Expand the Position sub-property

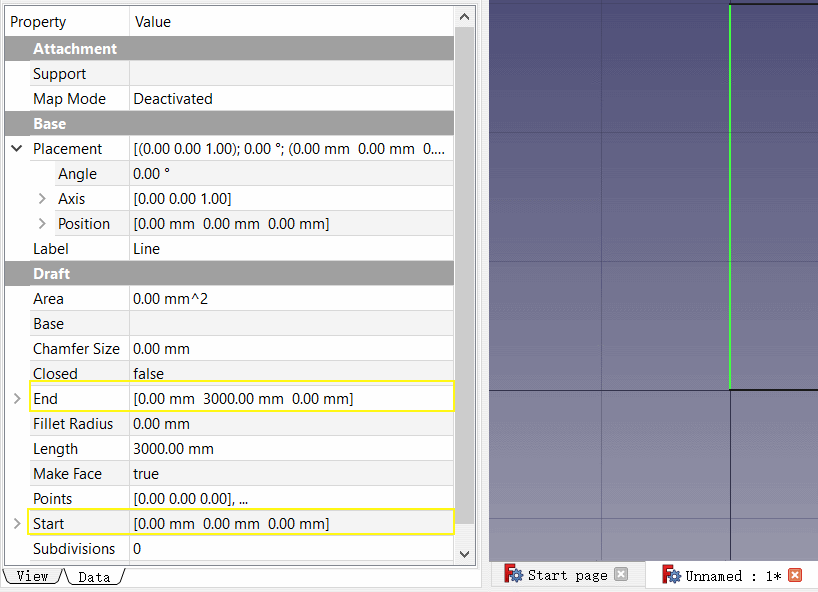[42, 224]
